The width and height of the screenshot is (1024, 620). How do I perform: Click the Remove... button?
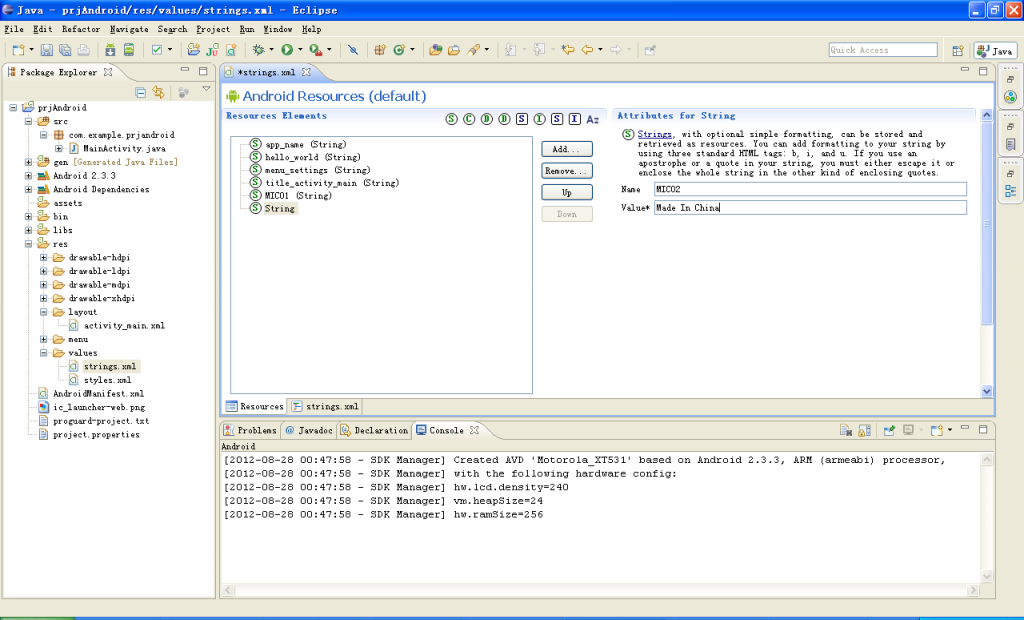567,171
